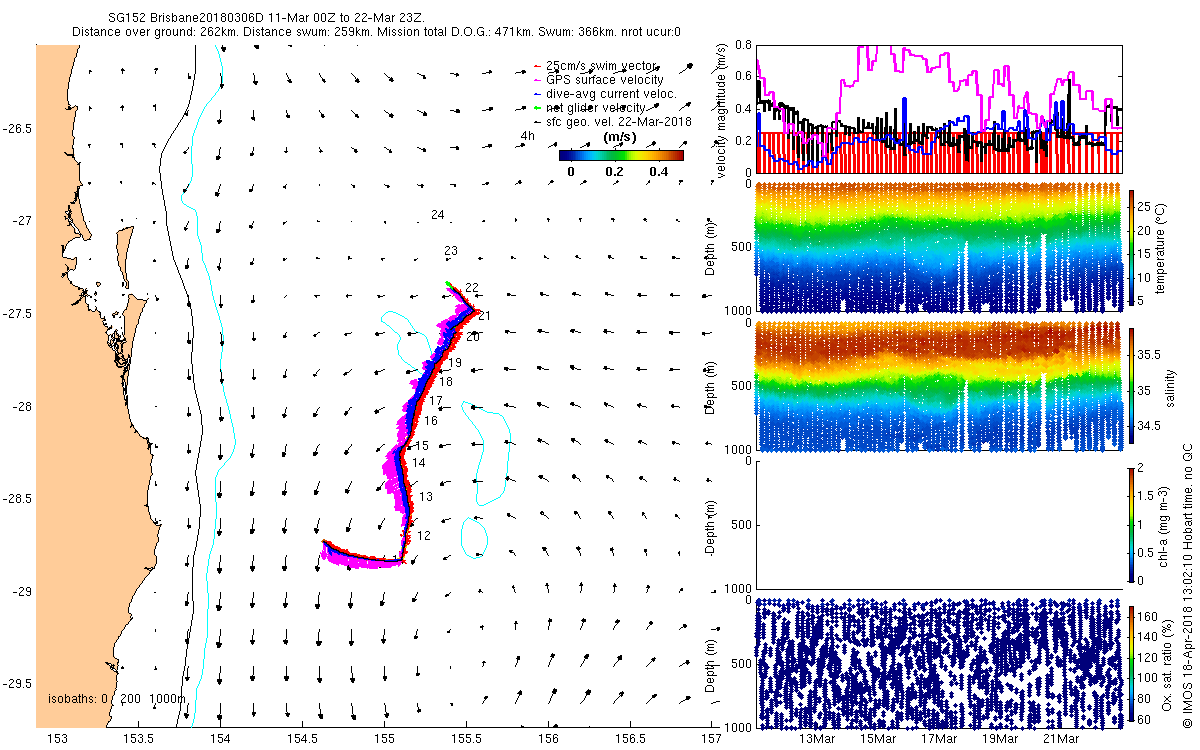Click the 'isobaths: 0 200 1000m' label
1200x750 pixels.
click(x=117, y=698)
